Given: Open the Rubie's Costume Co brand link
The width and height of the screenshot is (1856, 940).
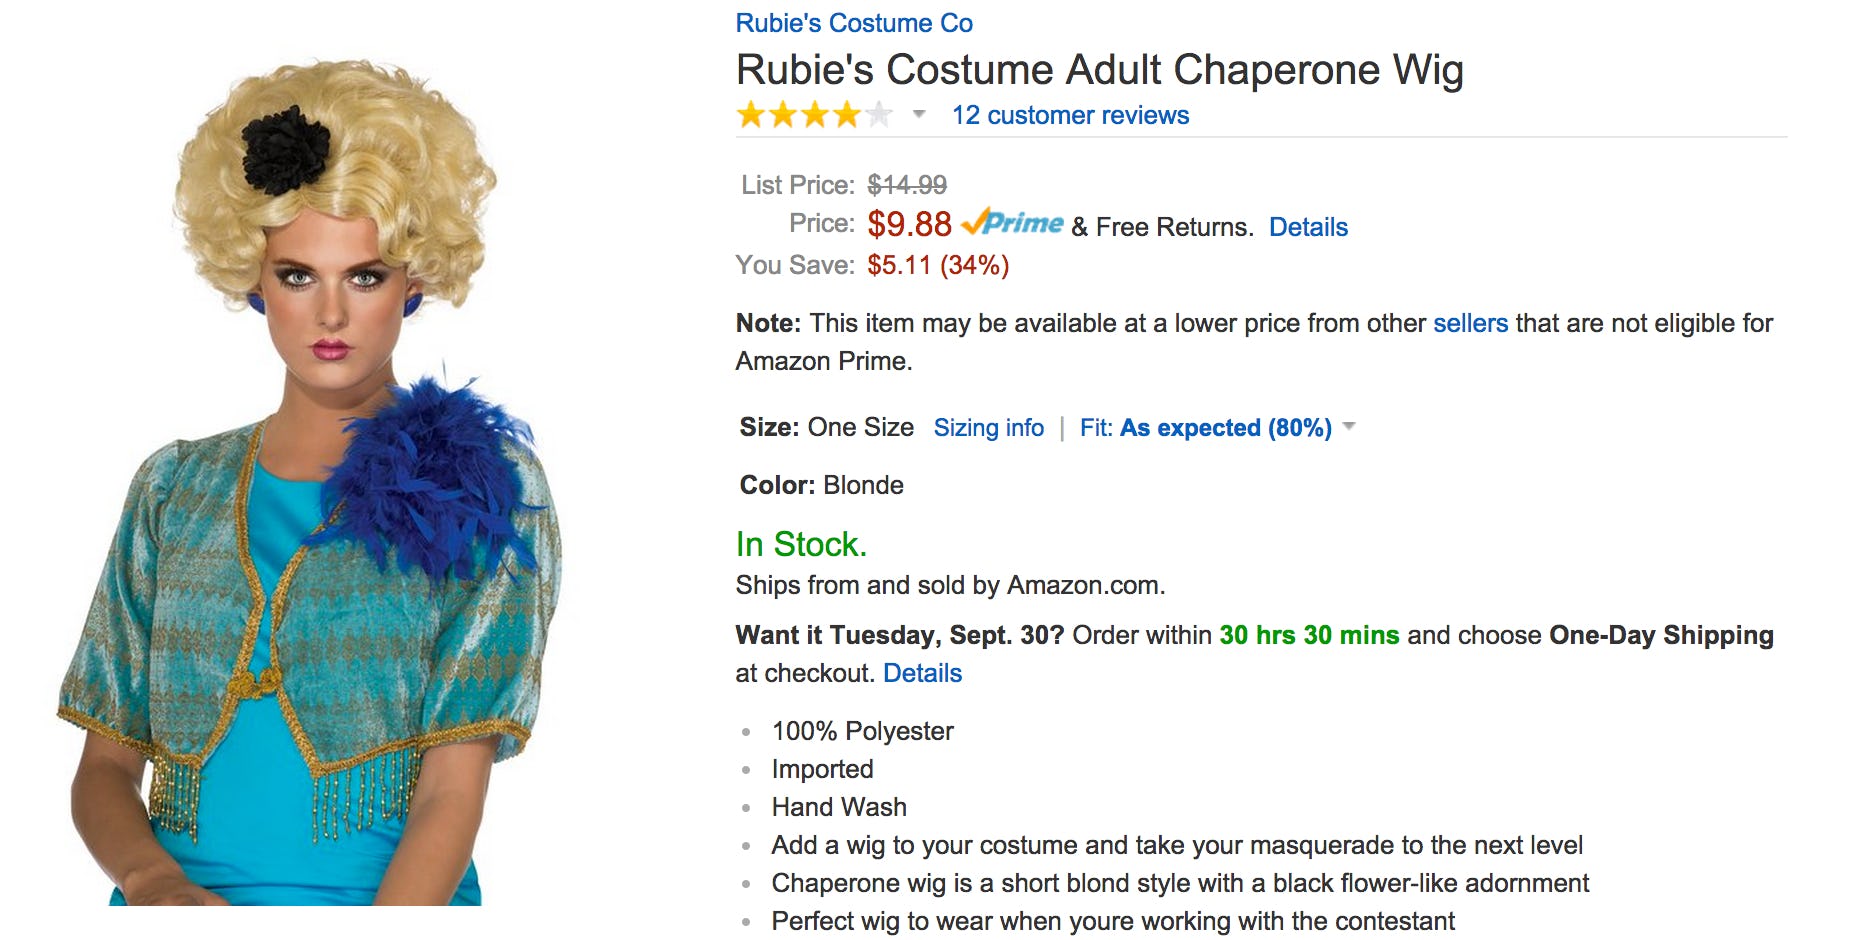Looking at the screenshot, I should 853,23.
